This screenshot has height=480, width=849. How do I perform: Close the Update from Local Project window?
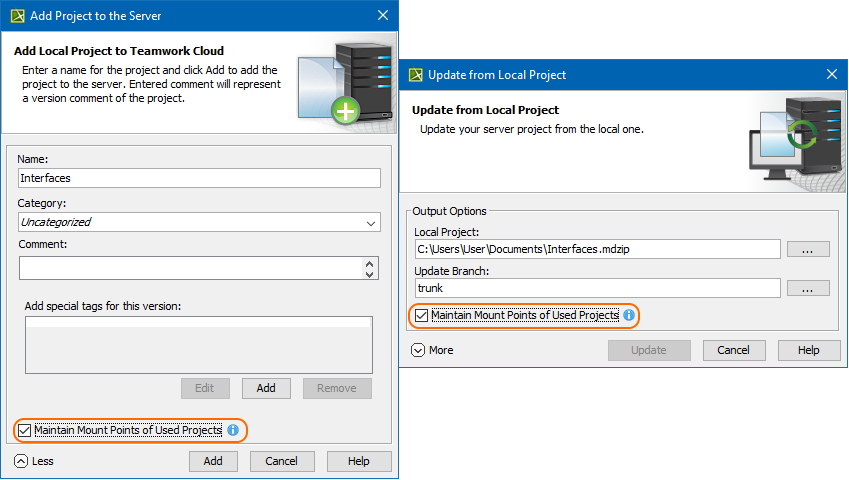pyautogui.click(x=831, y=74)
